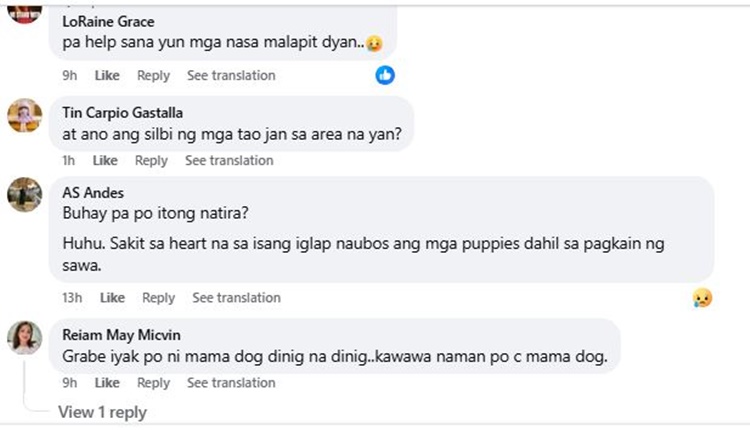This screenshot has height=430, width=750.
Task: See translation of Reiam May Micvin's comment
Action: (x=230, y=382)
